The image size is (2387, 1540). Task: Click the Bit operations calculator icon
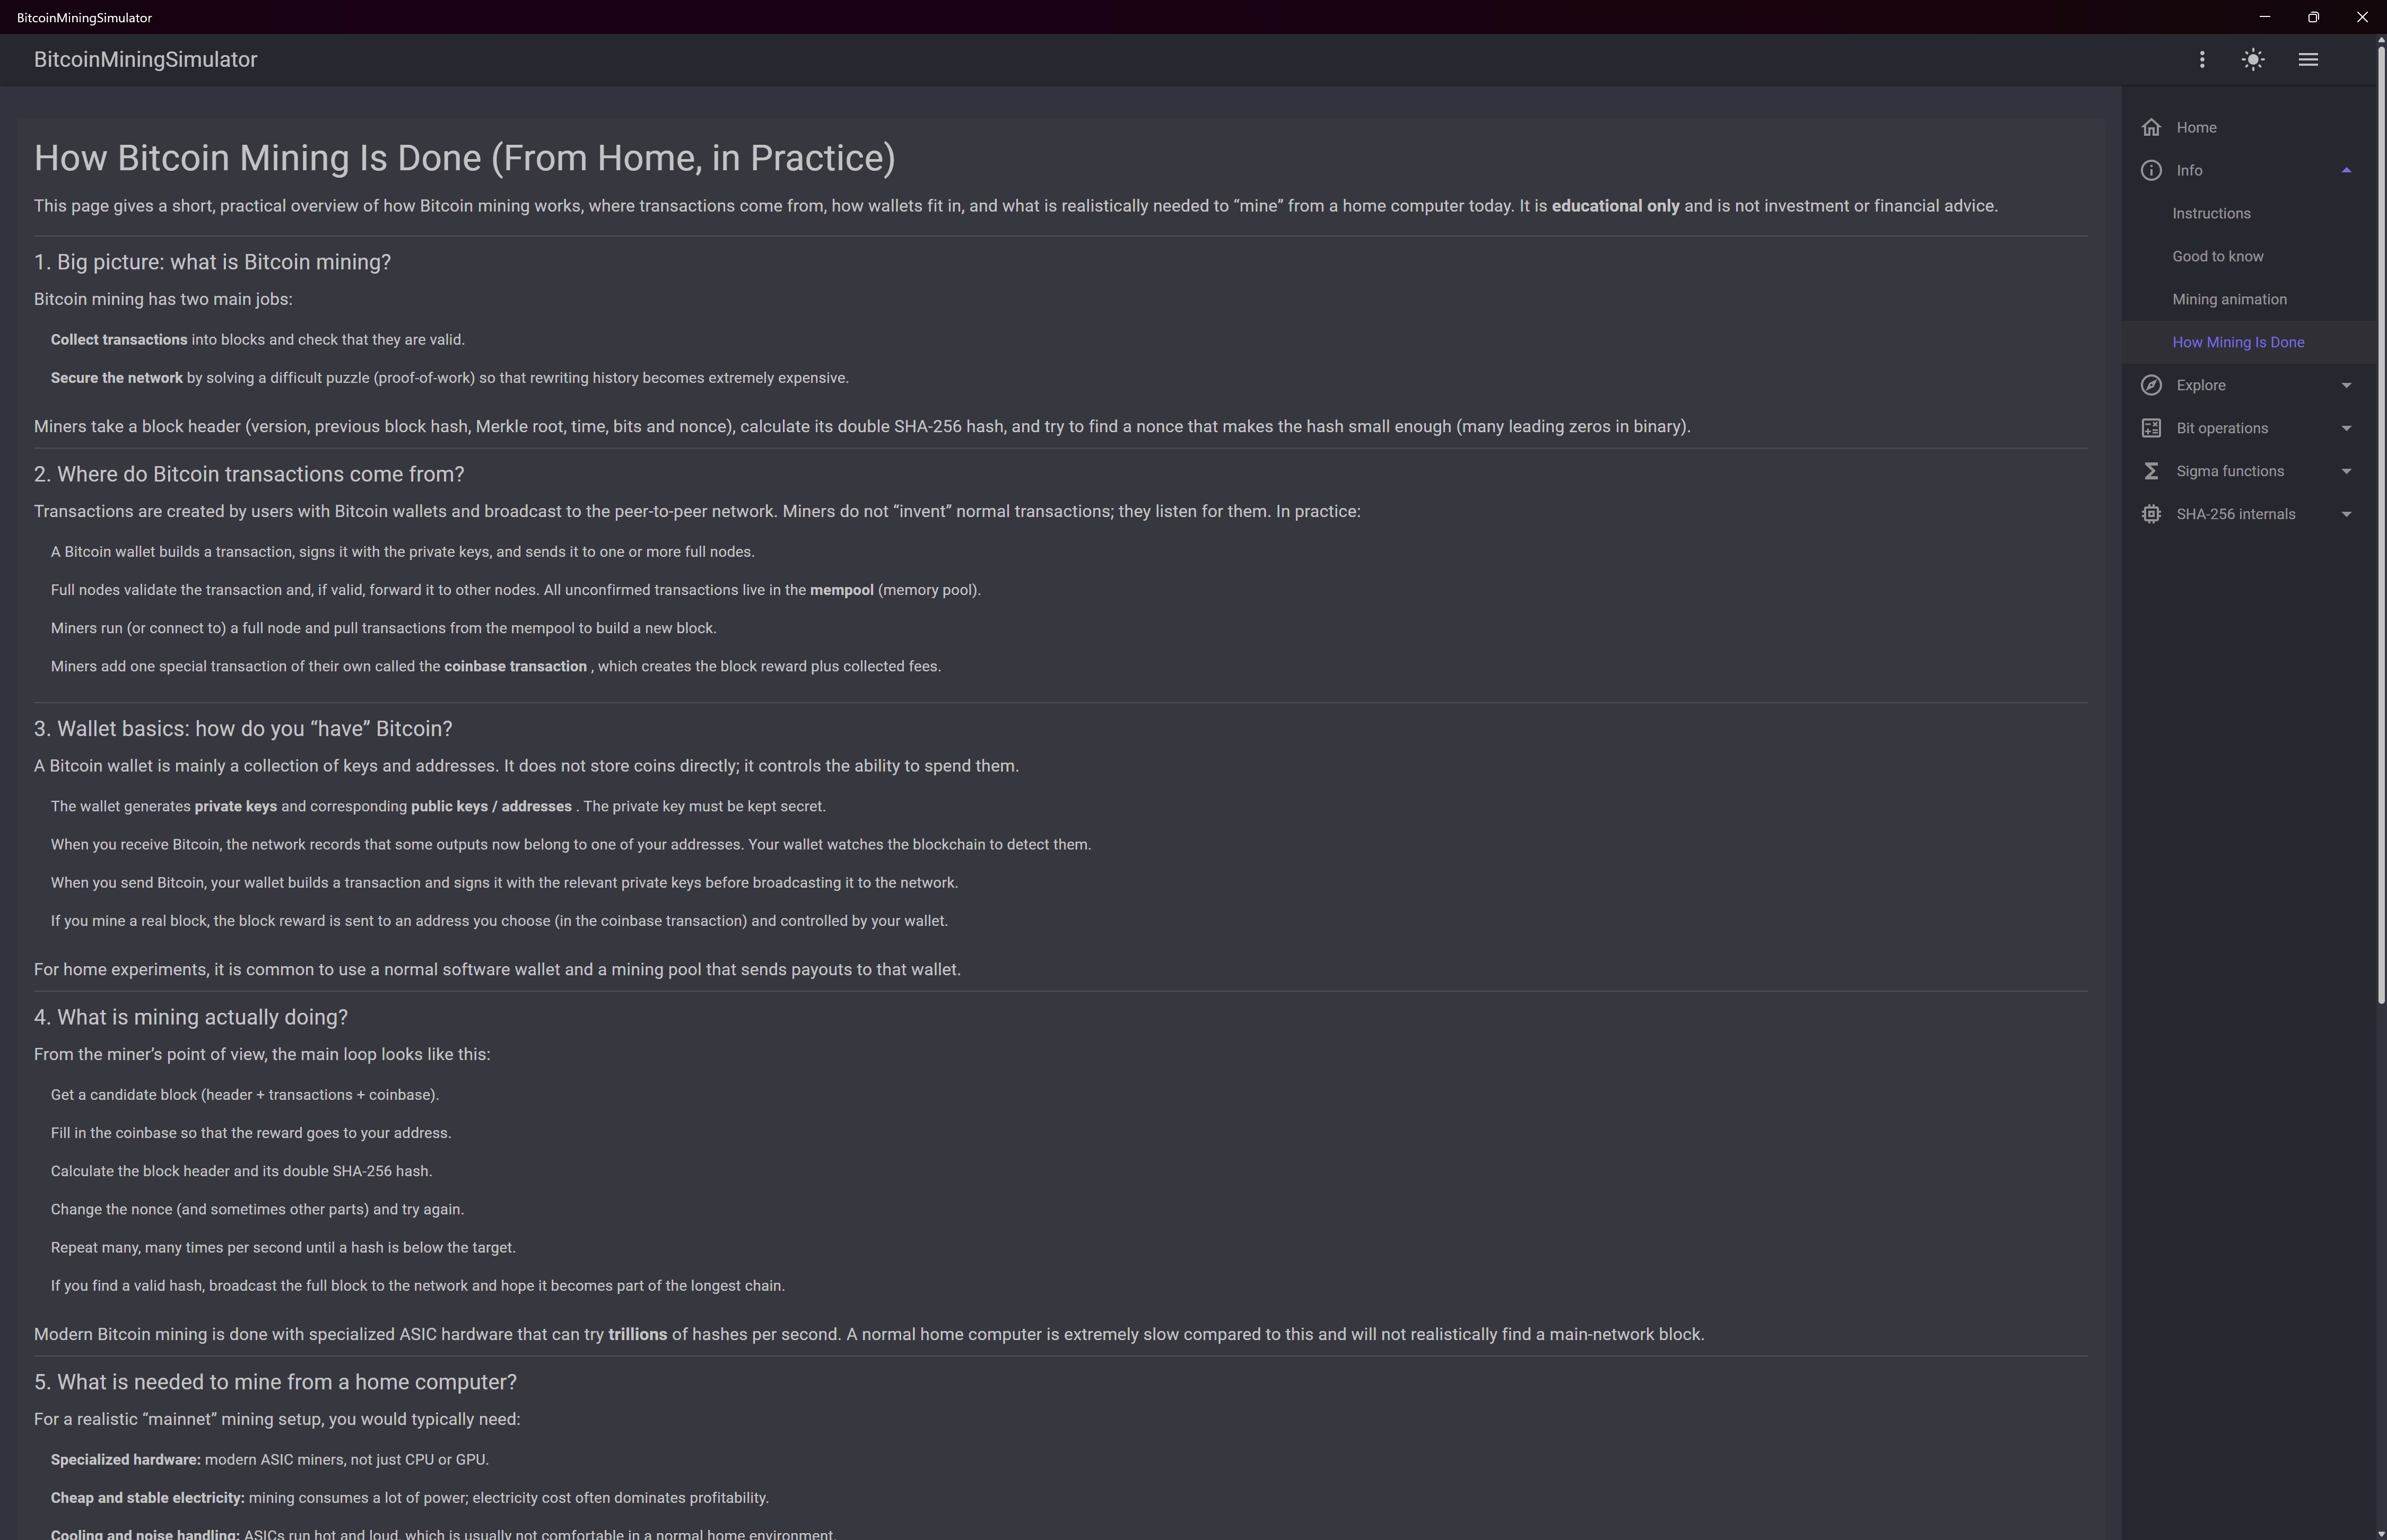(2151, 428)
